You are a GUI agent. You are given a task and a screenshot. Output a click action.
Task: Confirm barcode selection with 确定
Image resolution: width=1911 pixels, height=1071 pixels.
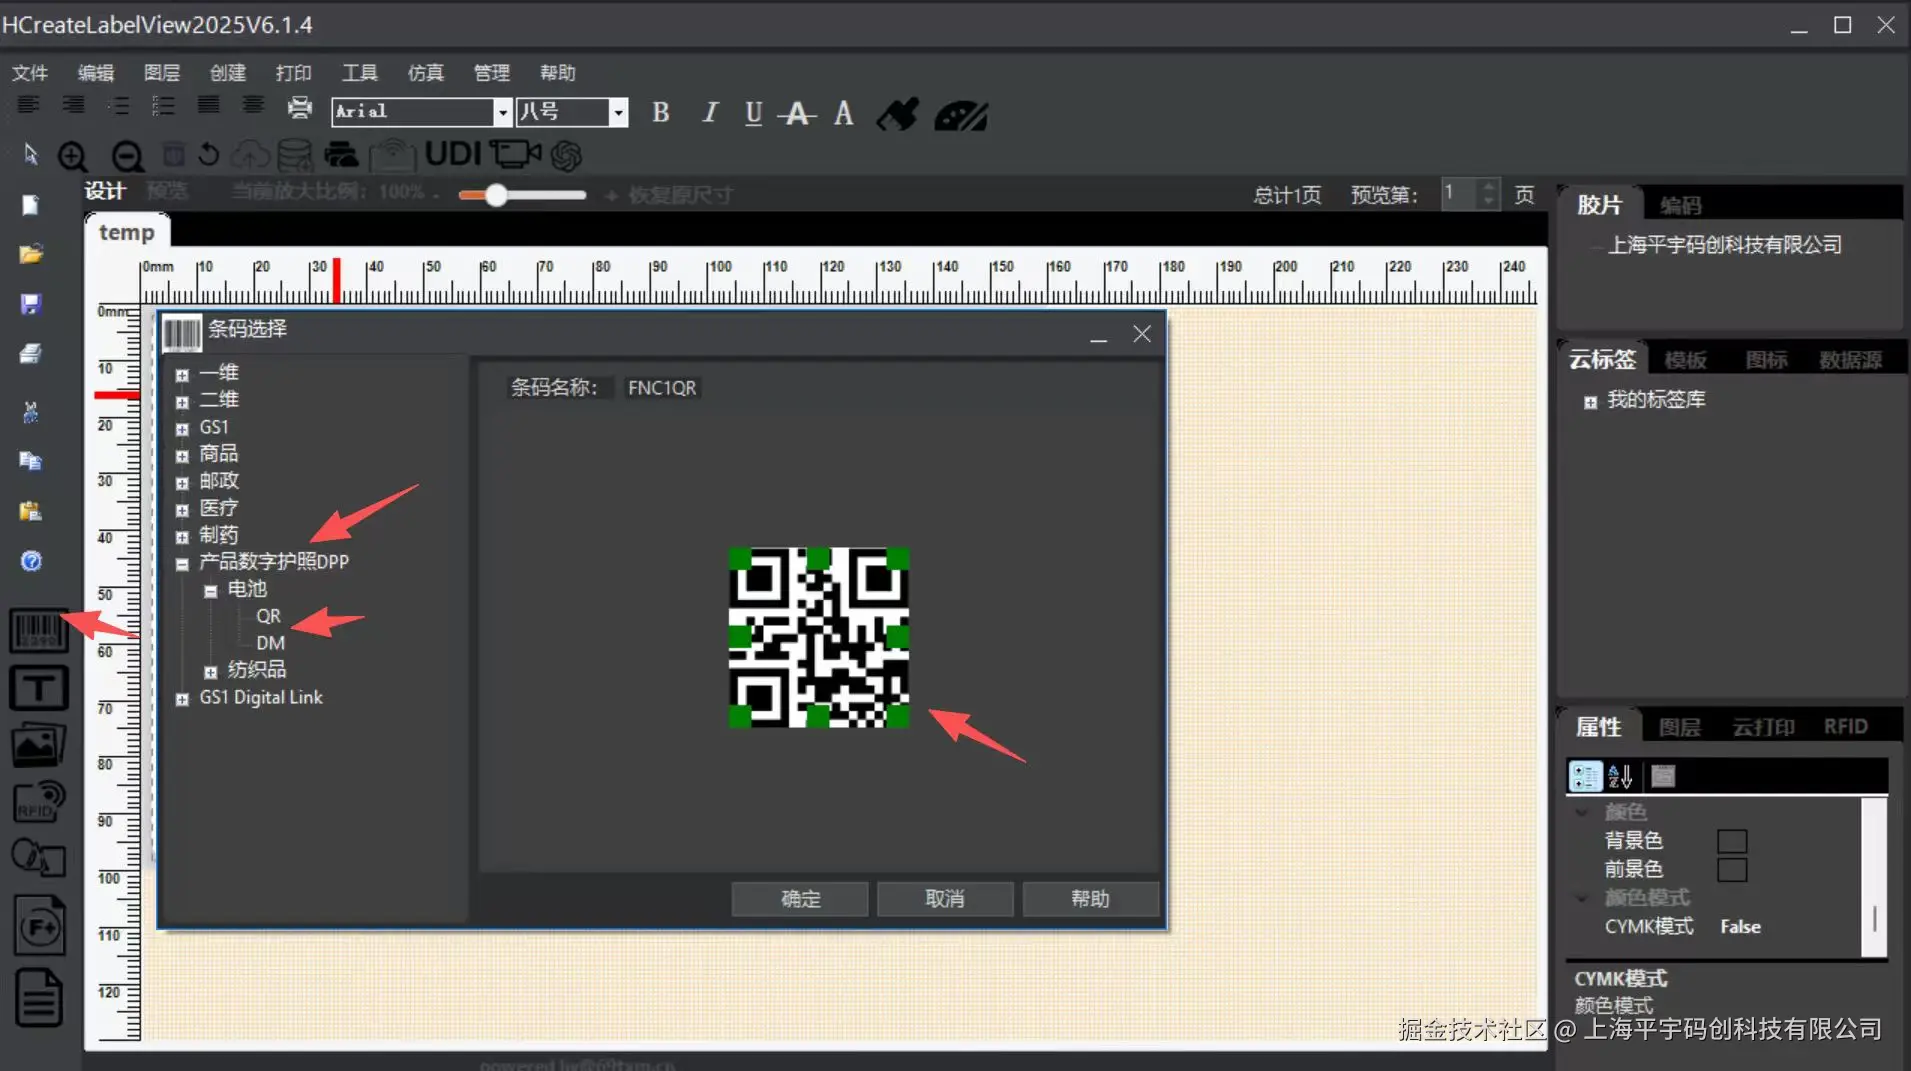point(800,899)
